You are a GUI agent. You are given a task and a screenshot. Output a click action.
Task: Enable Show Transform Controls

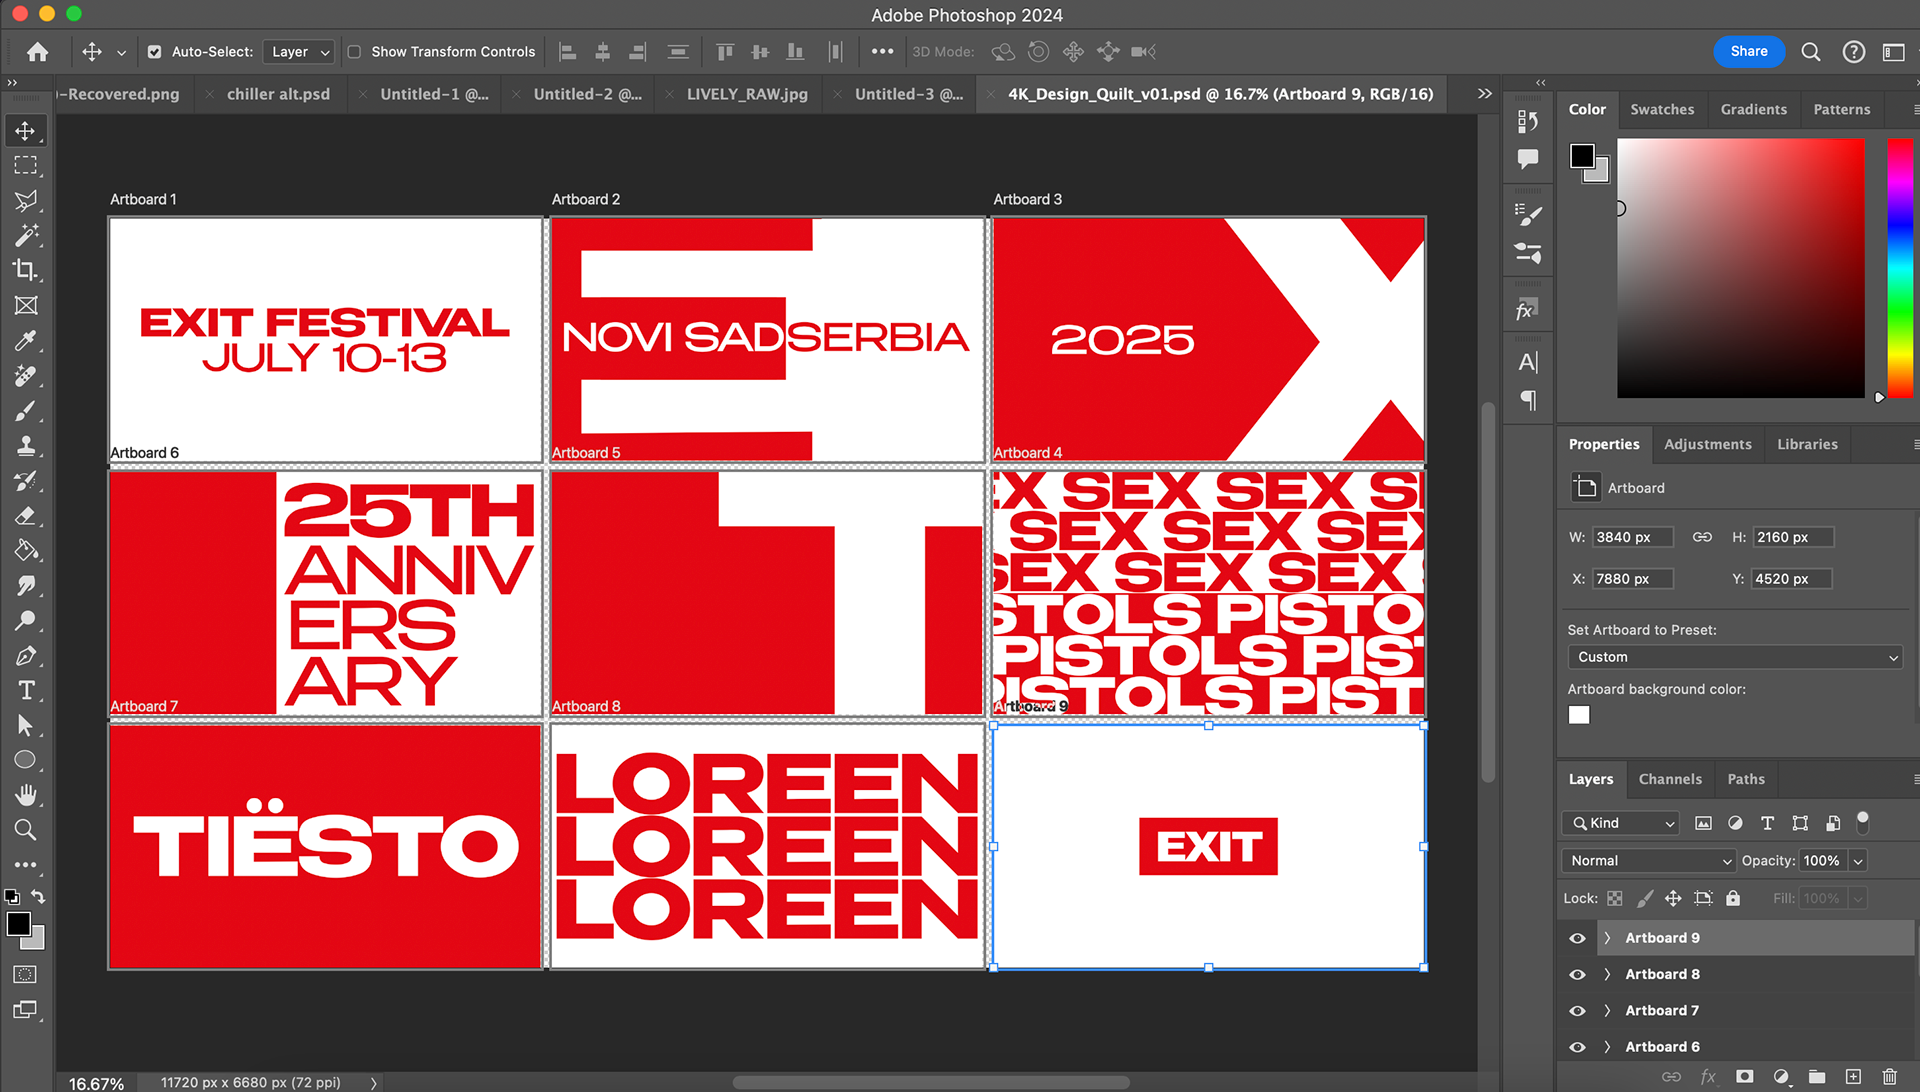355,51
